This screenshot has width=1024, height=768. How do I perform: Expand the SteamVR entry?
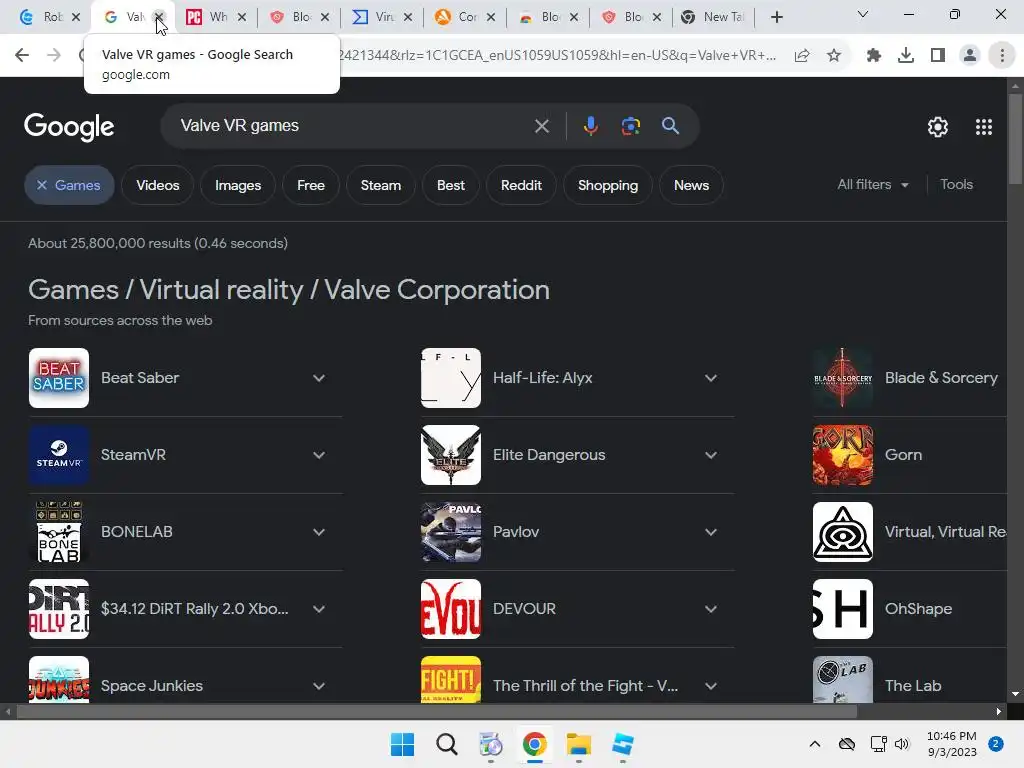319,455
